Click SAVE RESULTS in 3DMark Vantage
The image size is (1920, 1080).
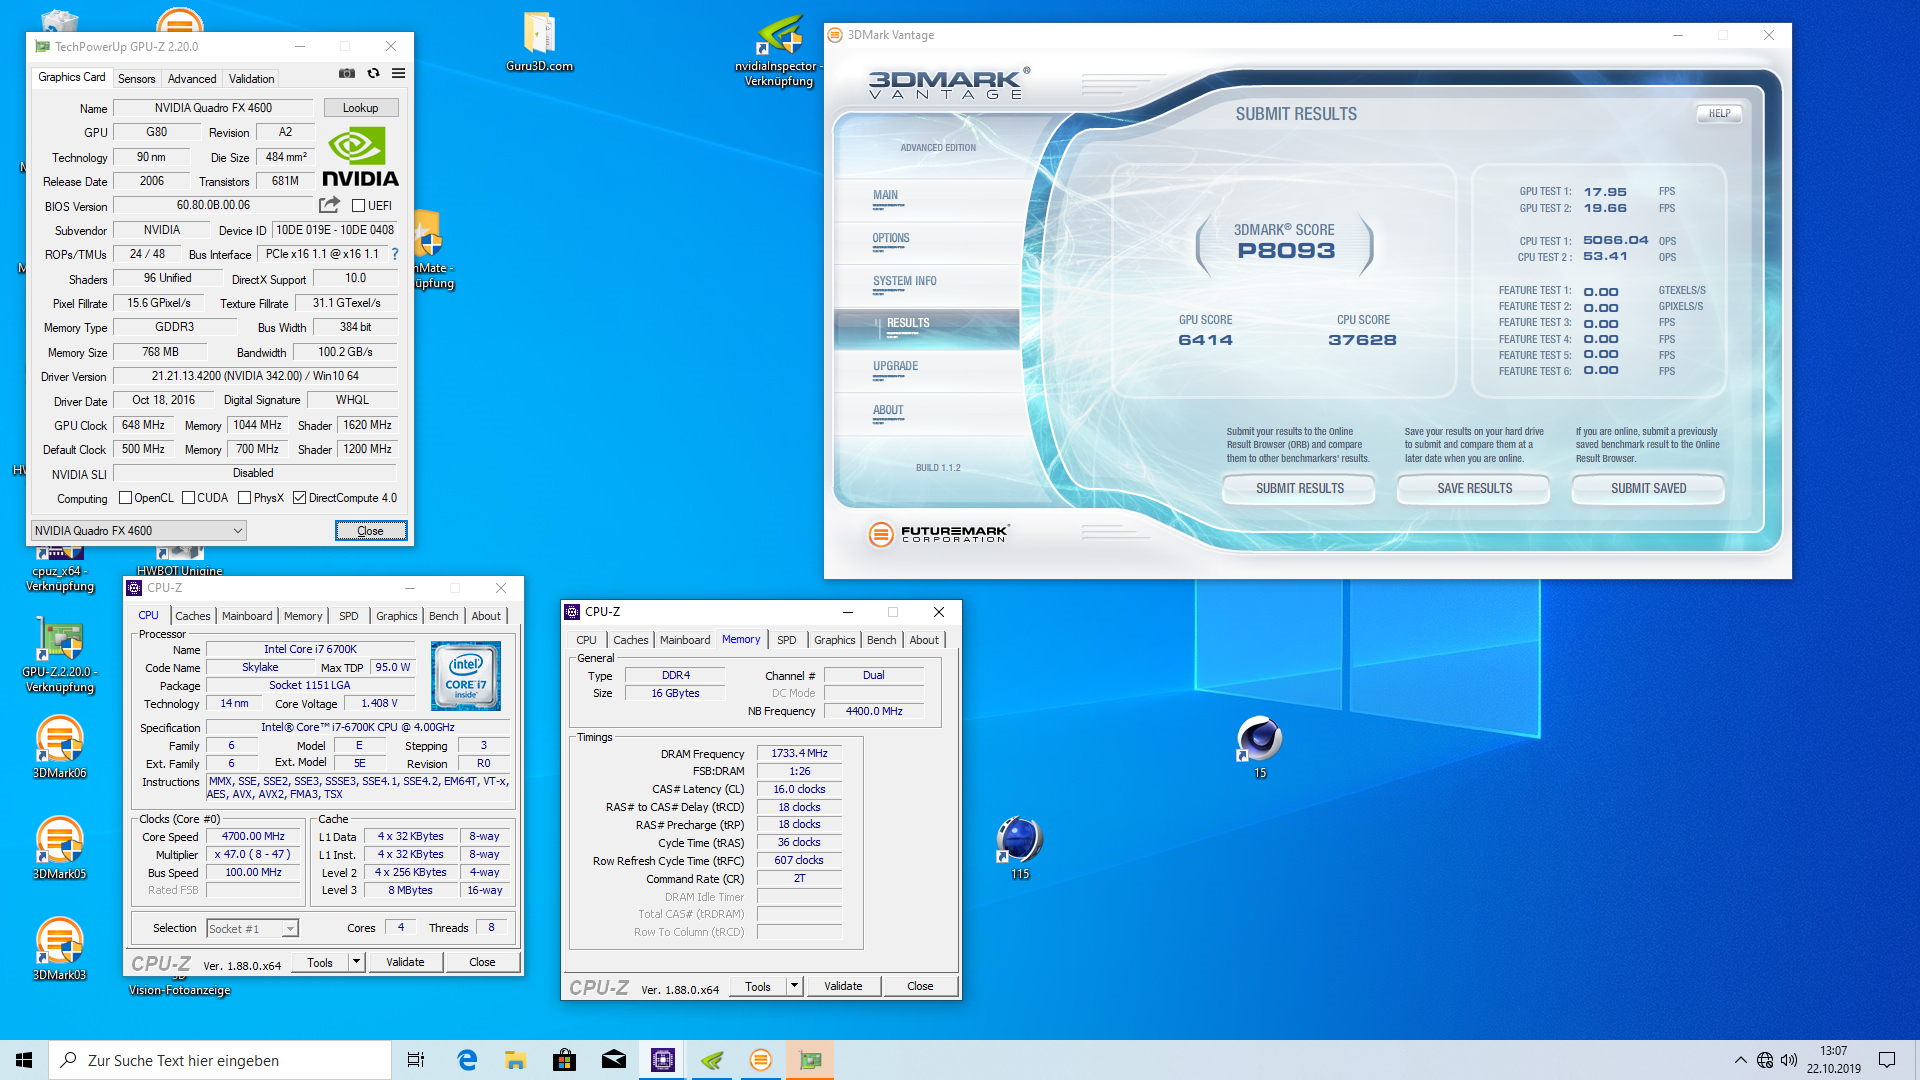pos(1474,489)
